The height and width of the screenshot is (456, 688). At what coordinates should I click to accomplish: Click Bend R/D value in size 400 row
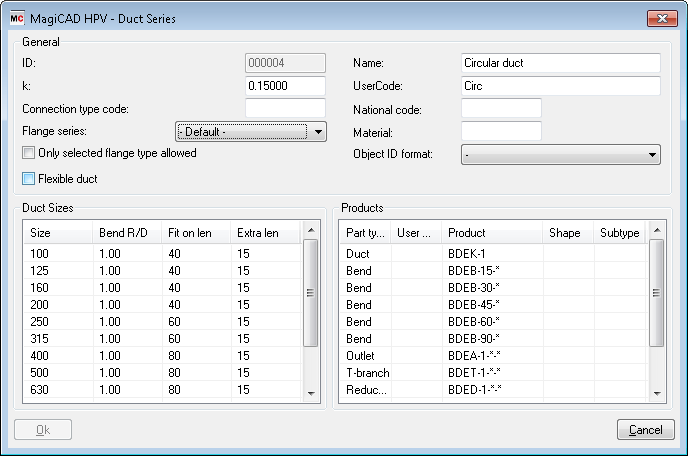click(110, 355)
